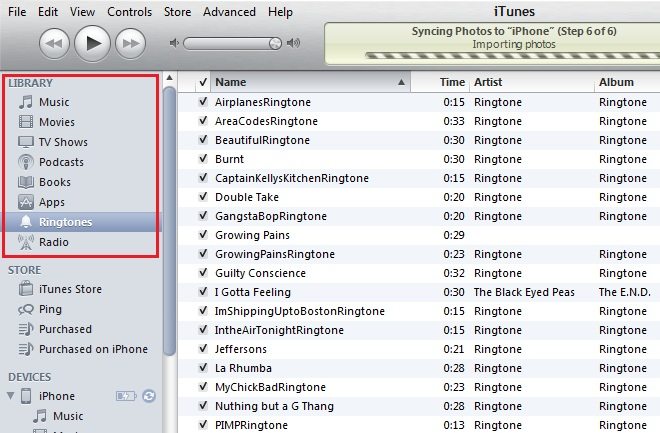
Task: Select the IntheAirTonightRingtone track
Action: pos(279,330)
